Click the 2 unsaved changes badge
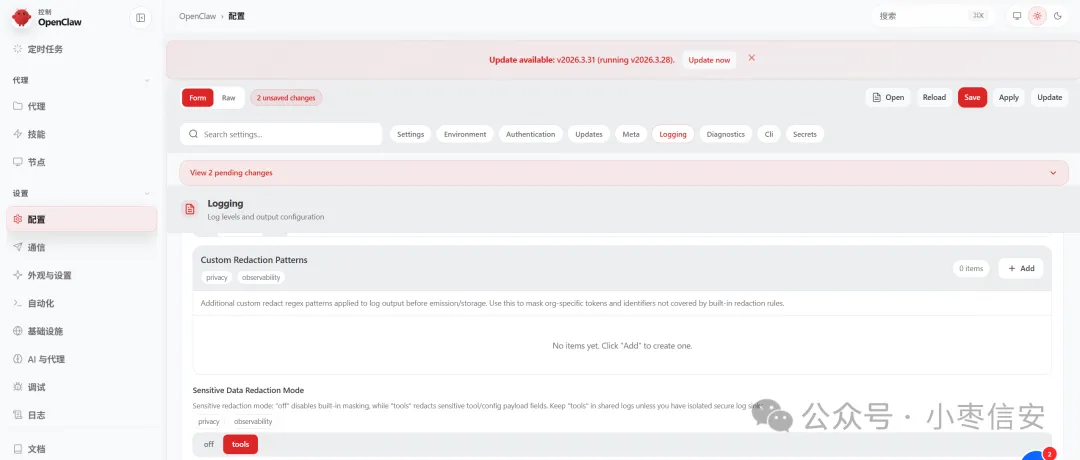The image size is (1080, 460). click(286, 98)
